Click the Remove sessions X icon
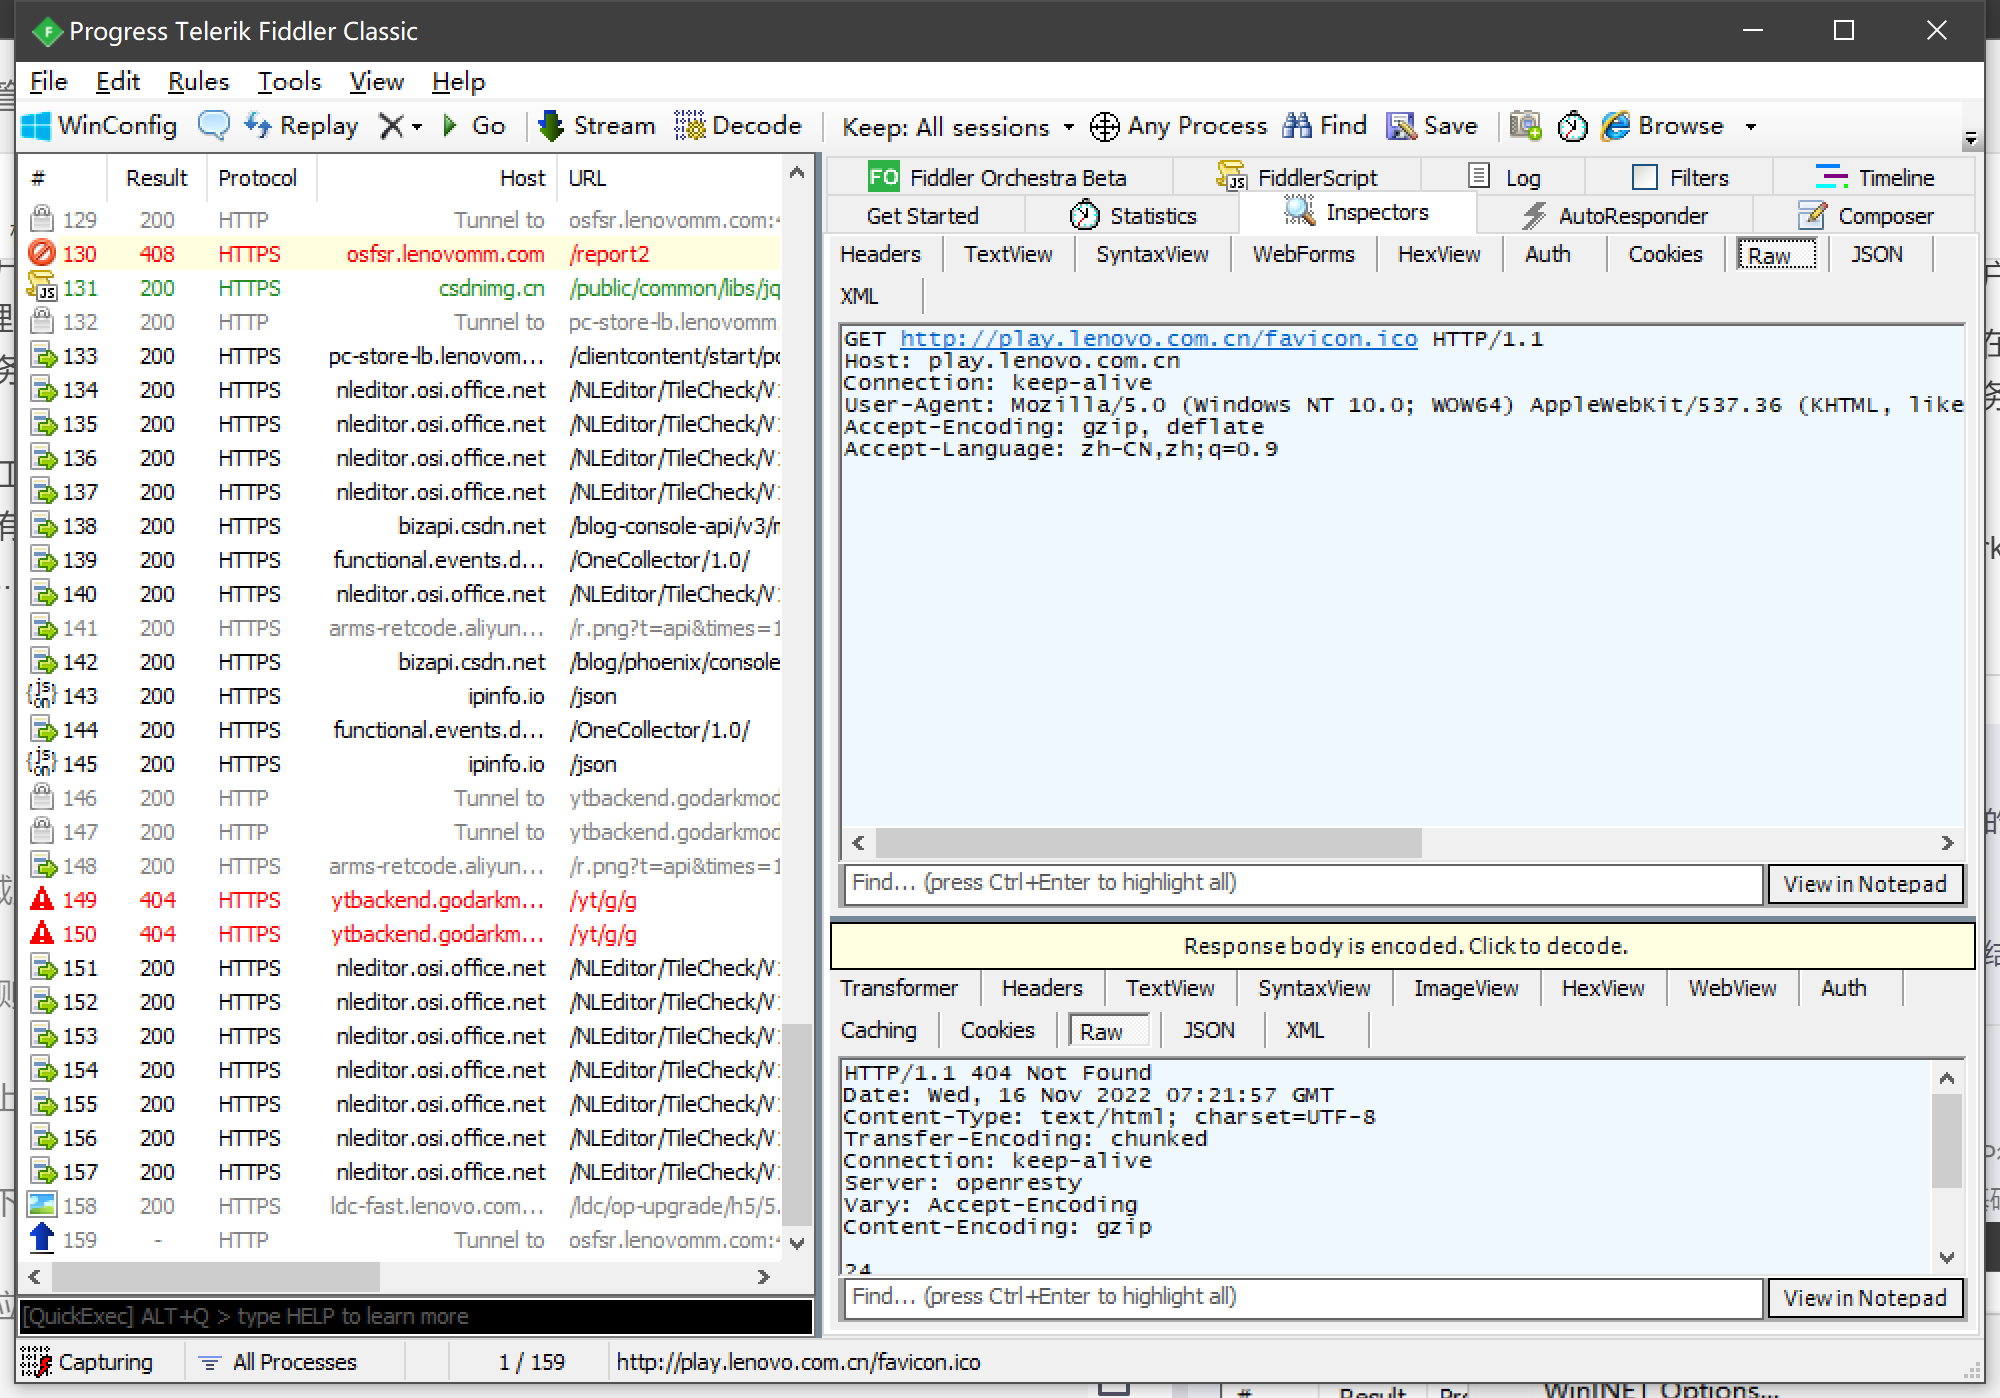 (x=391, y=126)
